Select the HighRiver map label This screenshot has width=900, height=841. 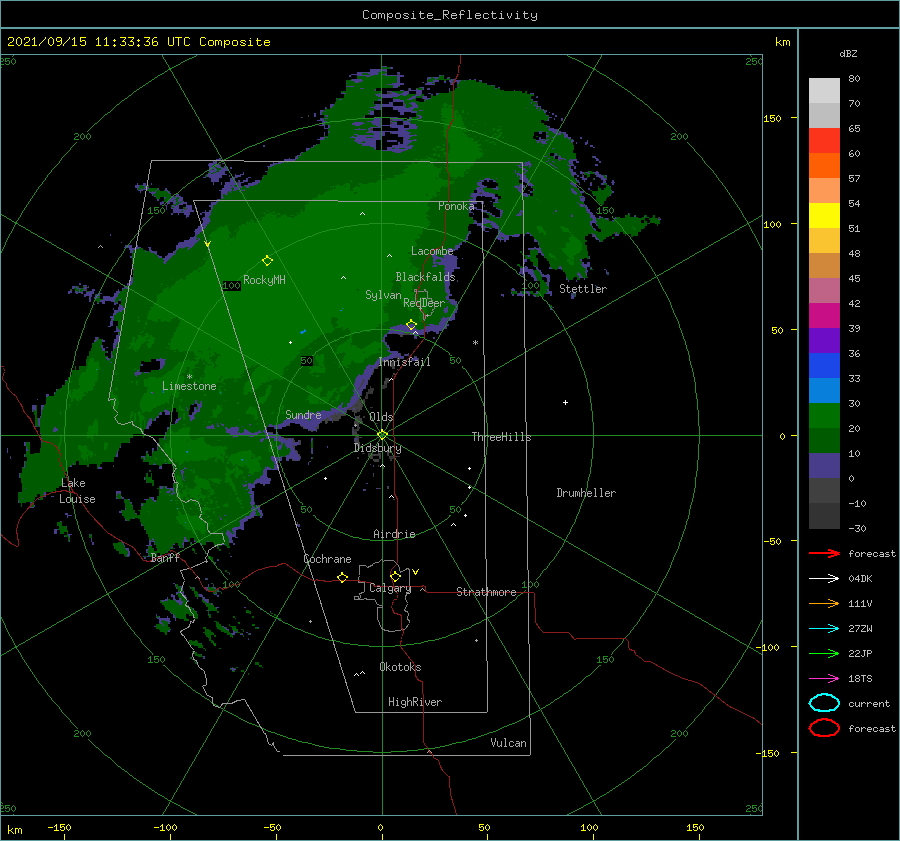415,702
